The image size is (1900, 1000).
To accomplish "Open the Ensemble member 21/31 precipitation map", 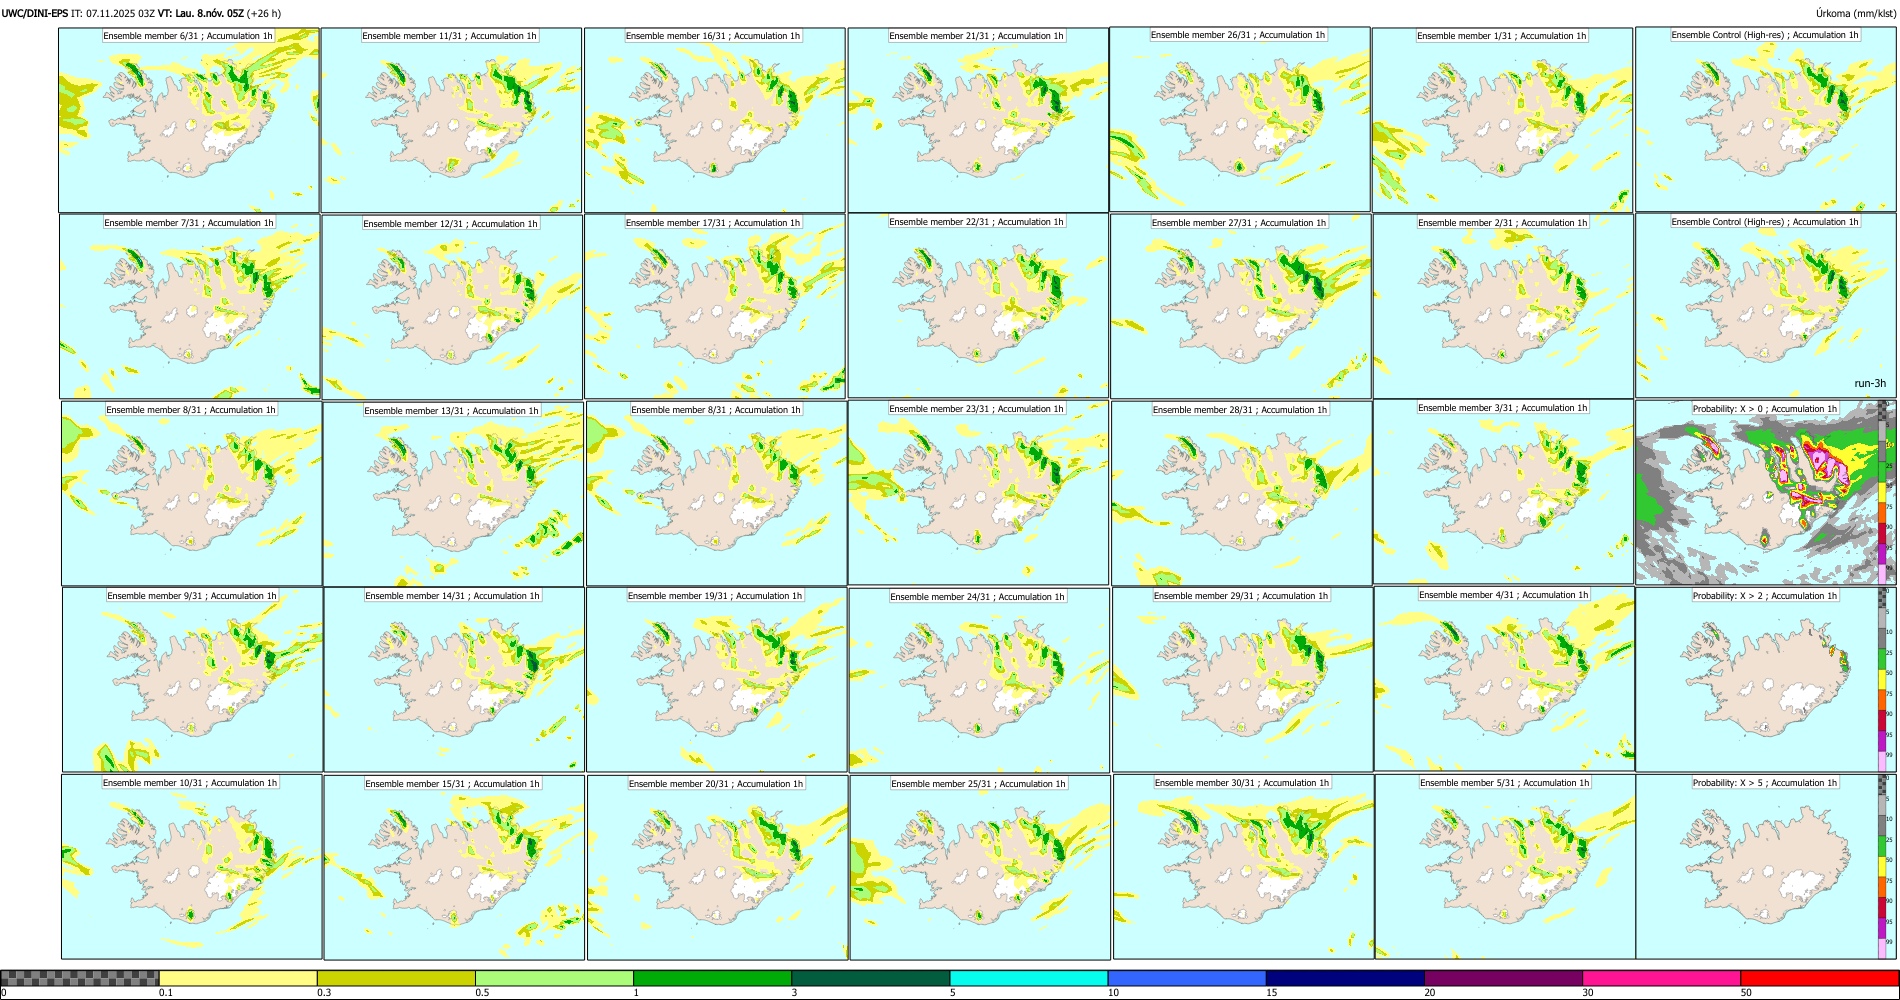I will click(978, 120).
